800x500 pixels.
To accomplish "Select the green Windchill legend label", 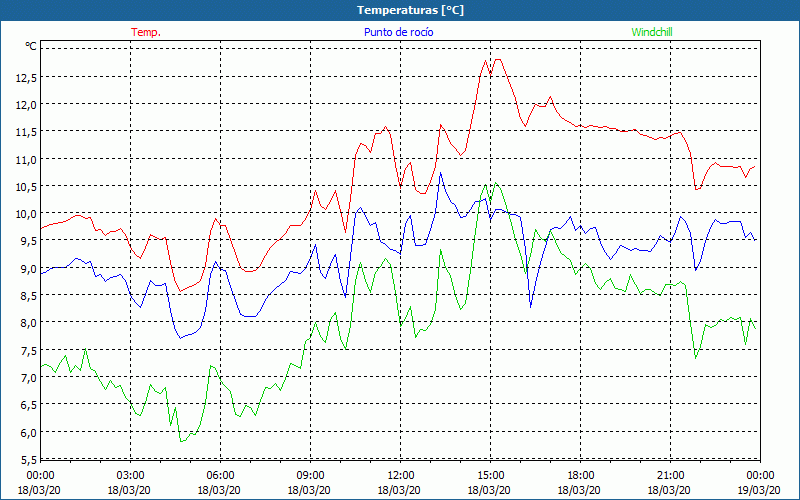I will [652, 32].
